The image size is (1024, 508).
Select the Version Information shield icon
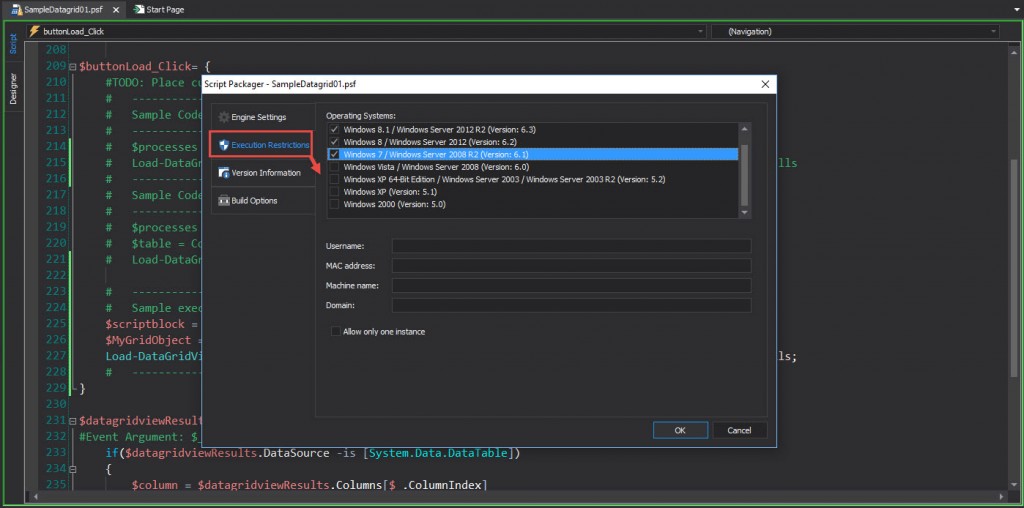click(223, 173)
